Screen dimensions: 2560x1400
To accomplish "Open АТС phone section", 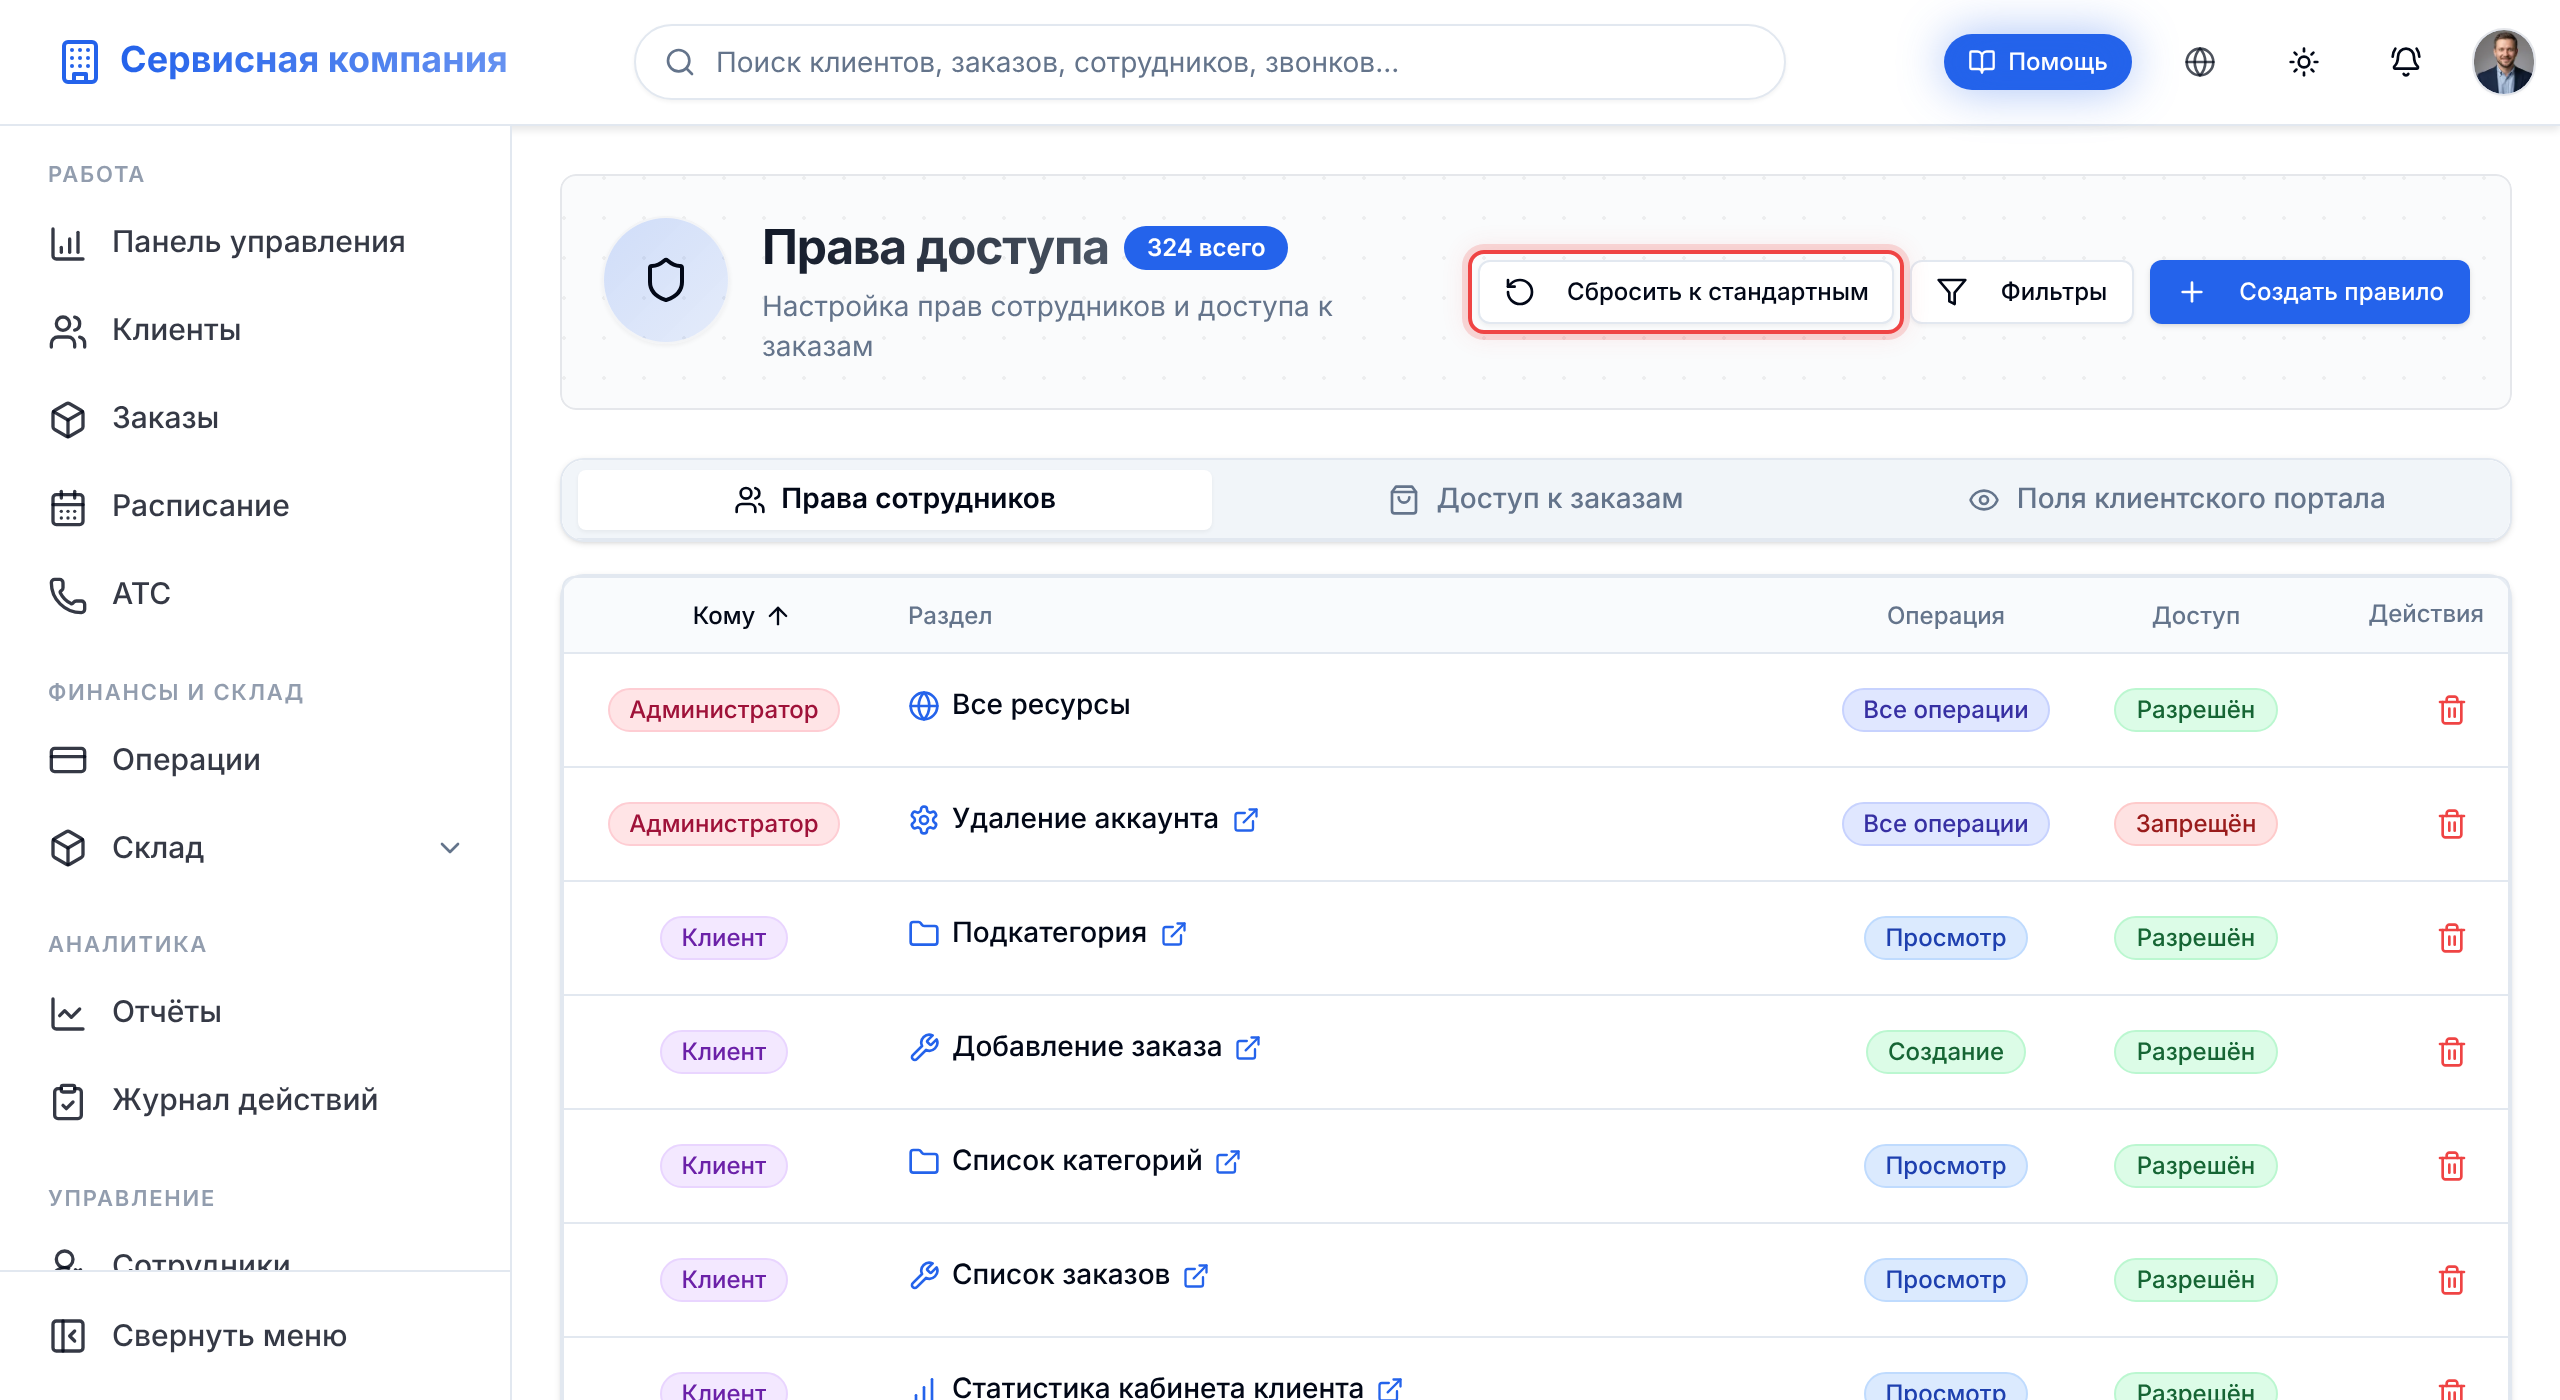I will 255,595.
